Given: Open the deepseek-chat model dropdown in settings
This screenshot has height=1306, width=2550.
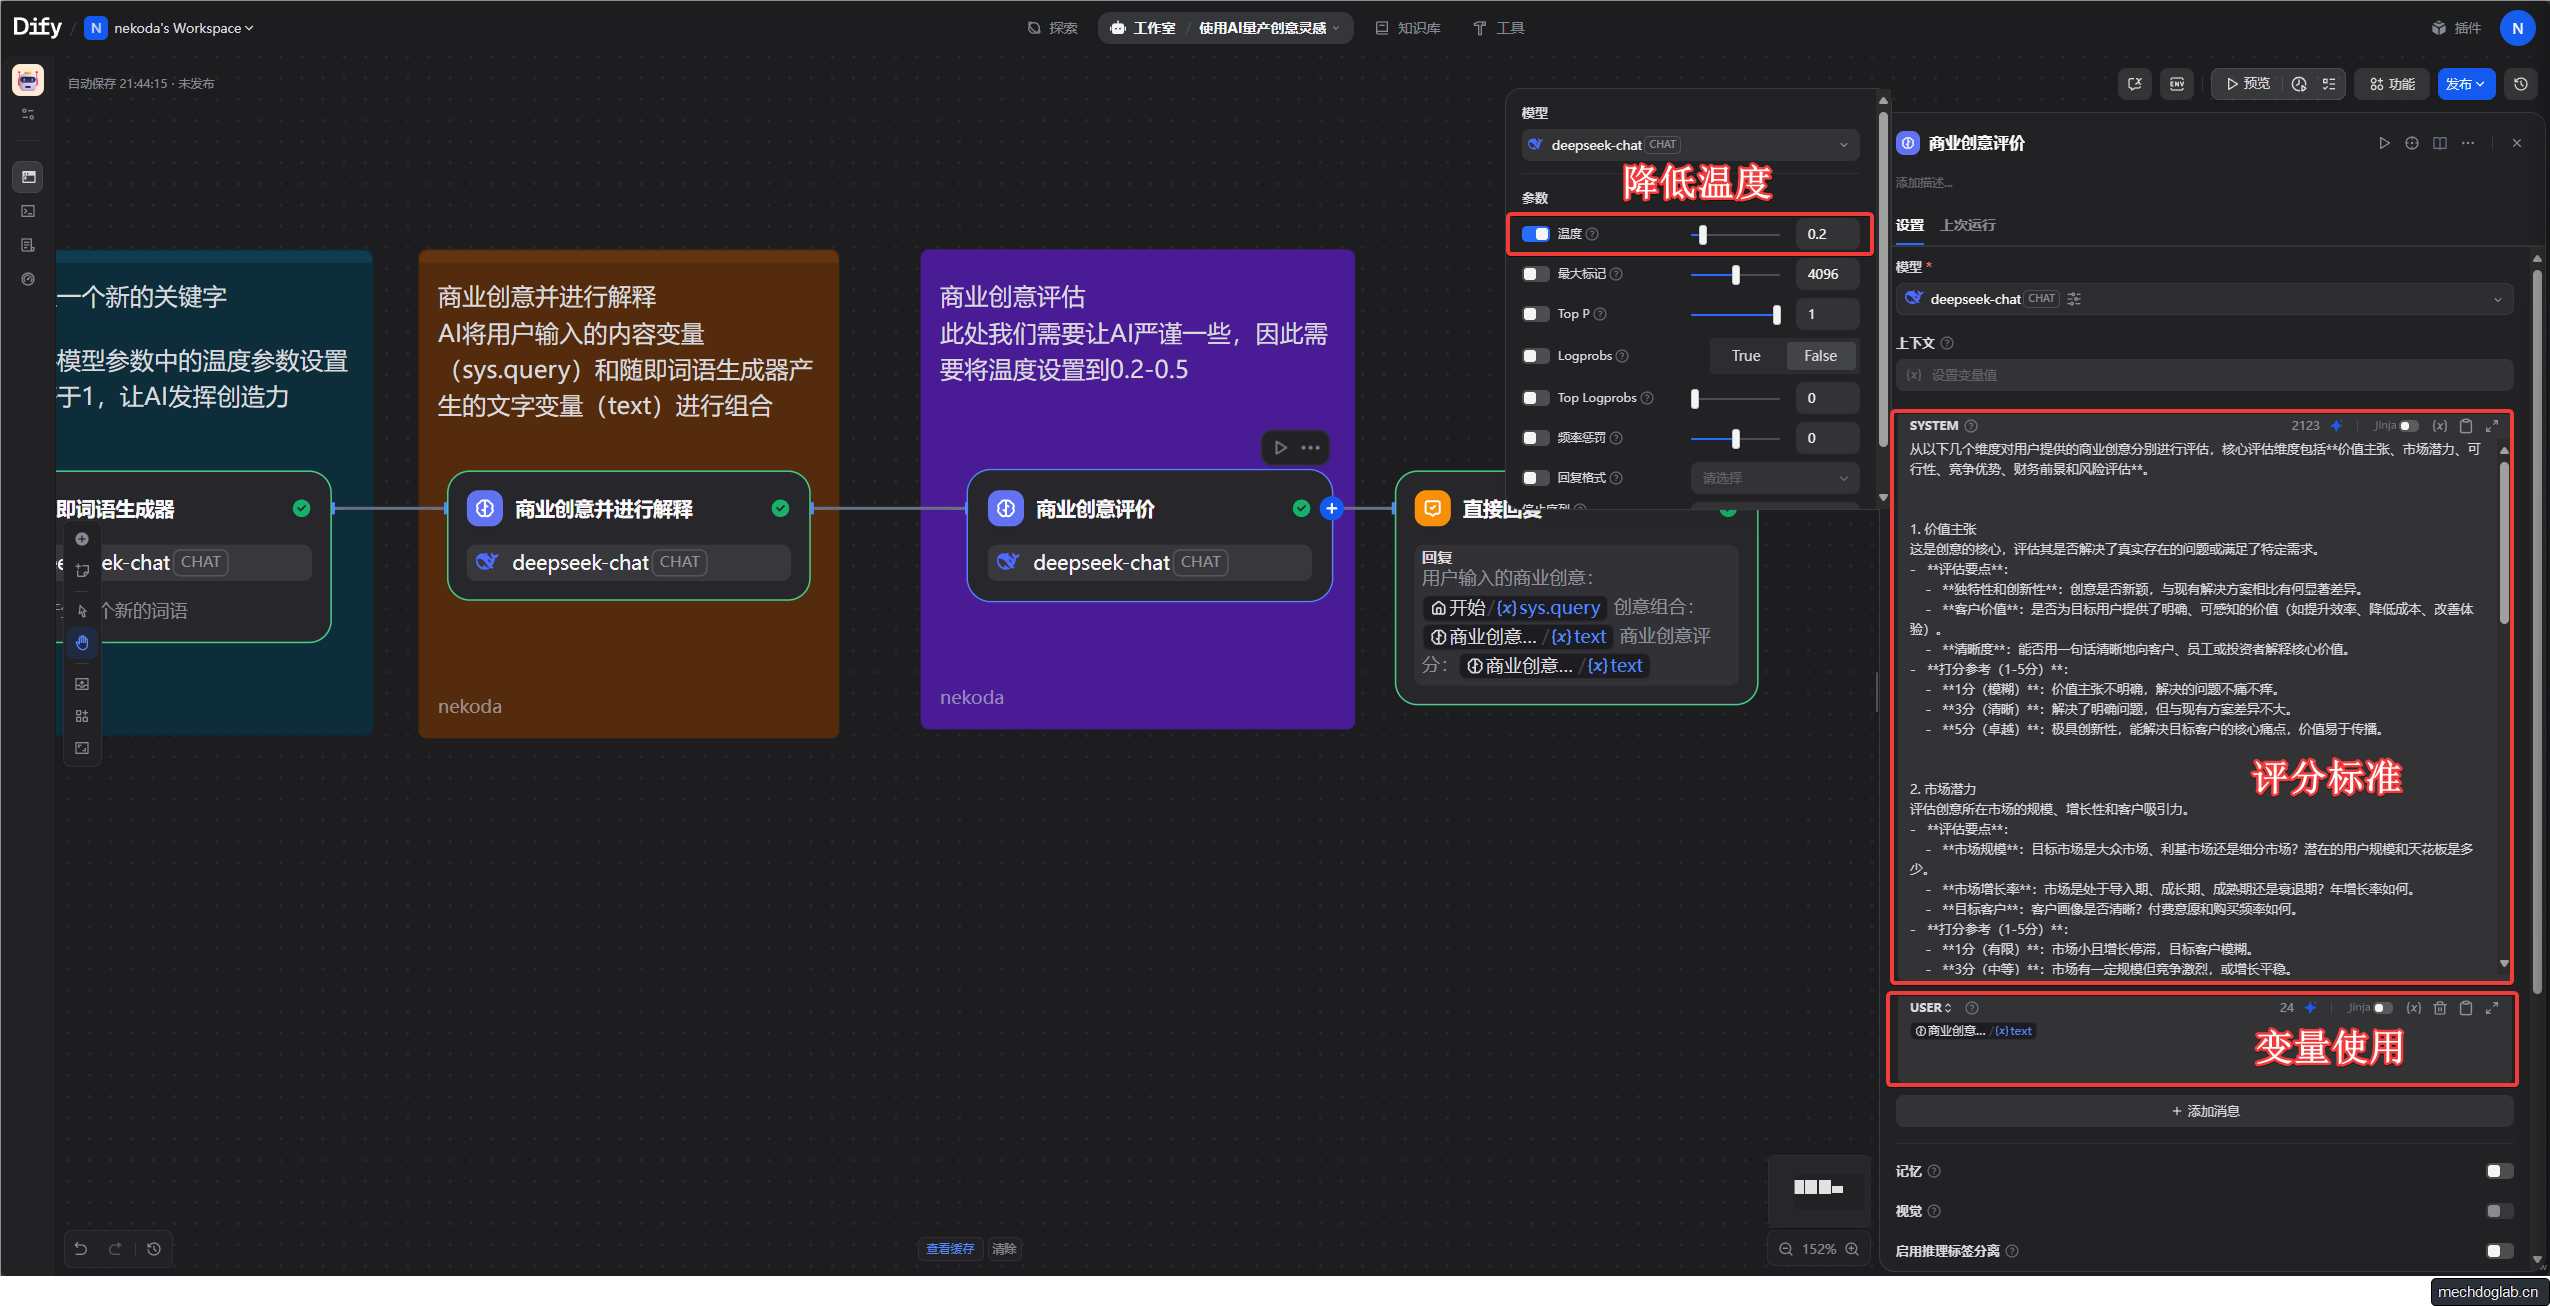Looking at the screenshot, I should coord(2203,299).
